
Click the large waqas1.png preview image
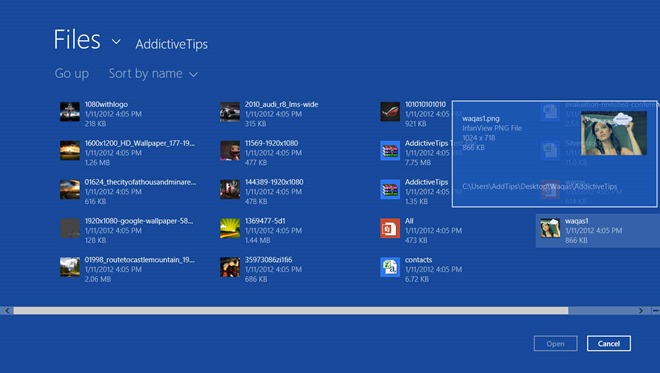pos(614,133)
